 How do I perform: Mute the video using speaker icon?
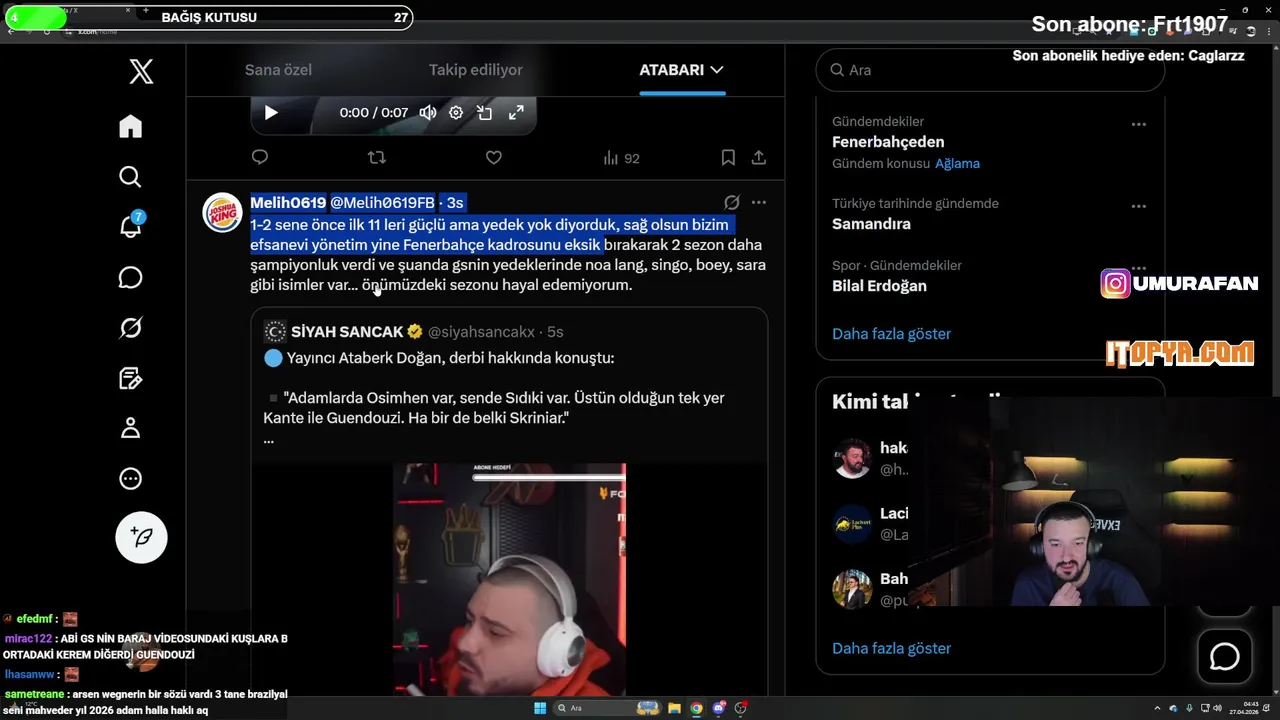(x=428, y=113)
